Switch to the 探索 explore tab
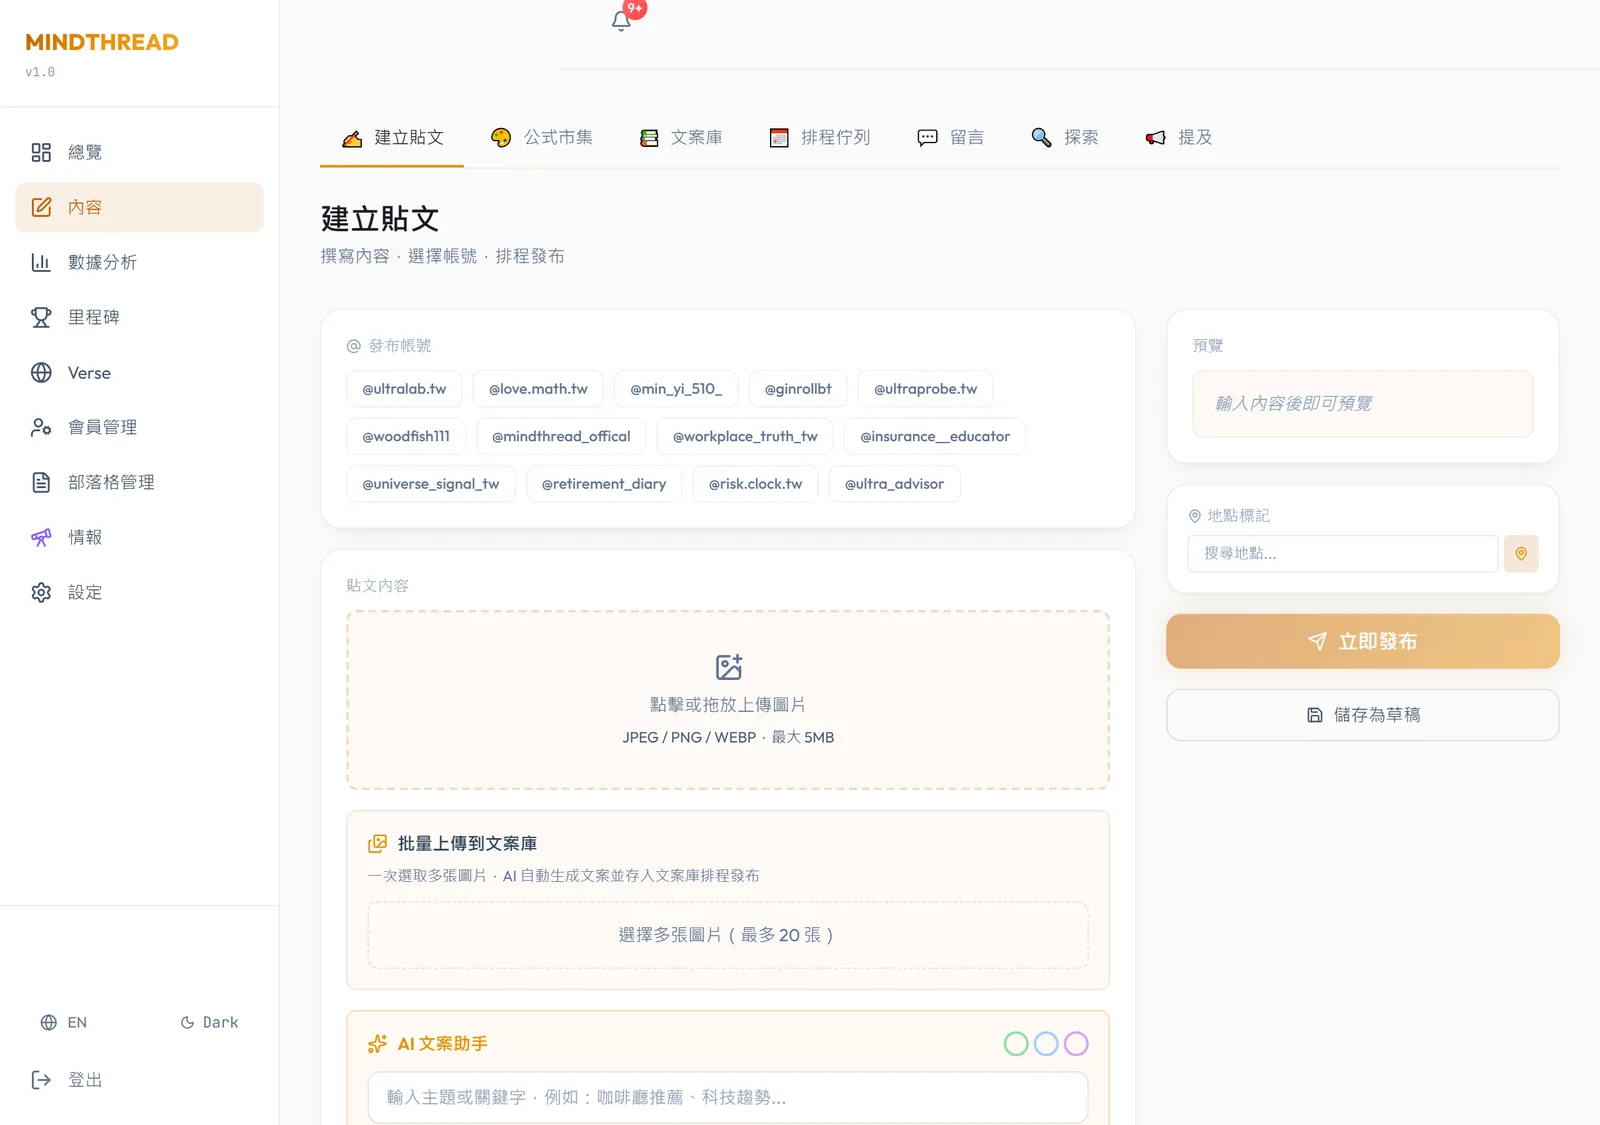Image resolution: width=1600 pixels, height=1125 pixels. coord(1065,138)
